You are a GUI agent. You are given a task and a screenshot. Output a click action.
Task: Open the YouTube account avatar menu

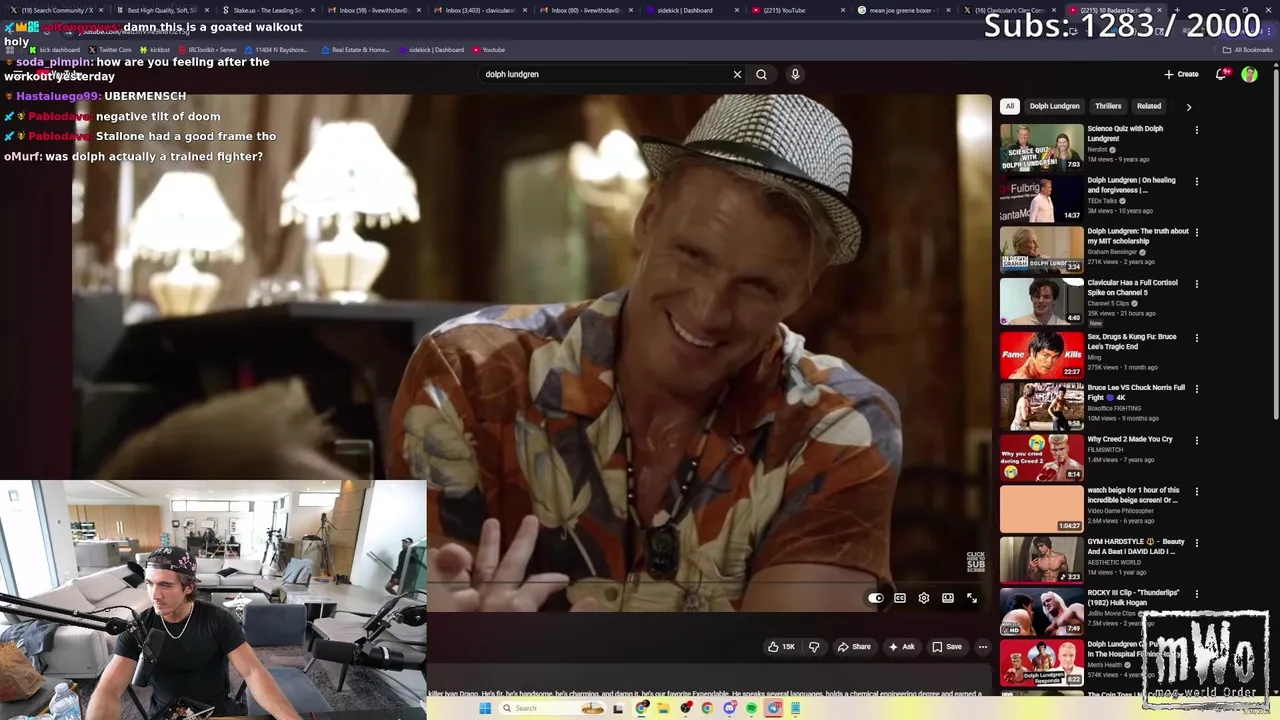[1249, 74]
